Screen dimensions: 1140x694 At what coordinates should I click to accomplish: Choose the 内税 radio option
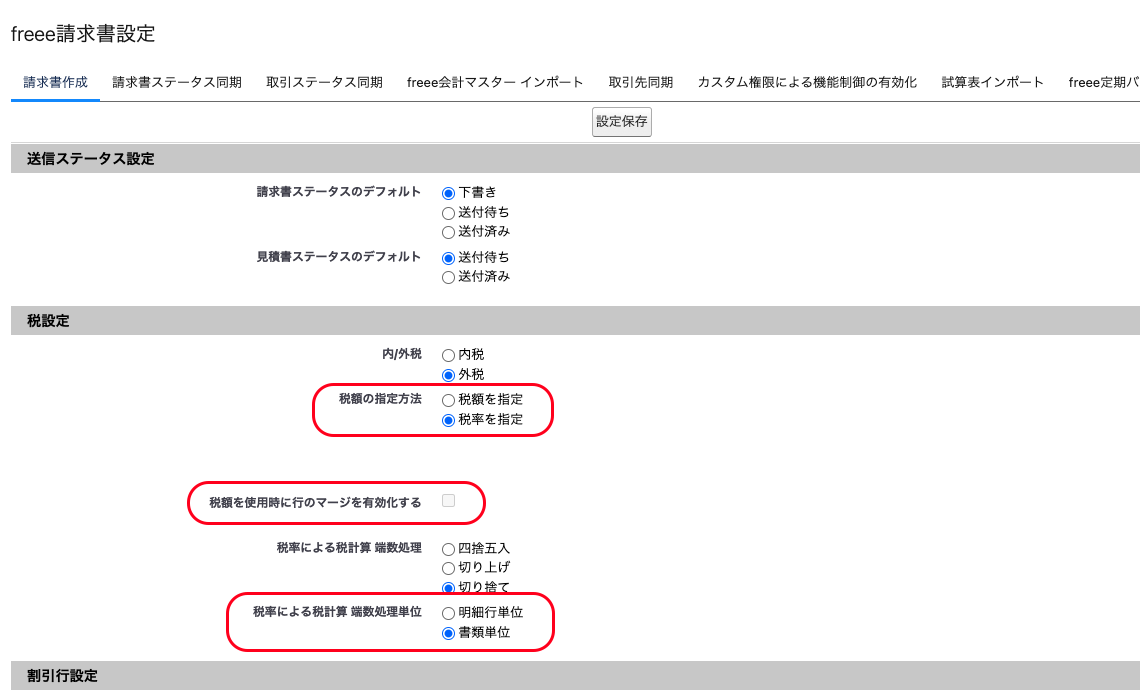point(449,355)
